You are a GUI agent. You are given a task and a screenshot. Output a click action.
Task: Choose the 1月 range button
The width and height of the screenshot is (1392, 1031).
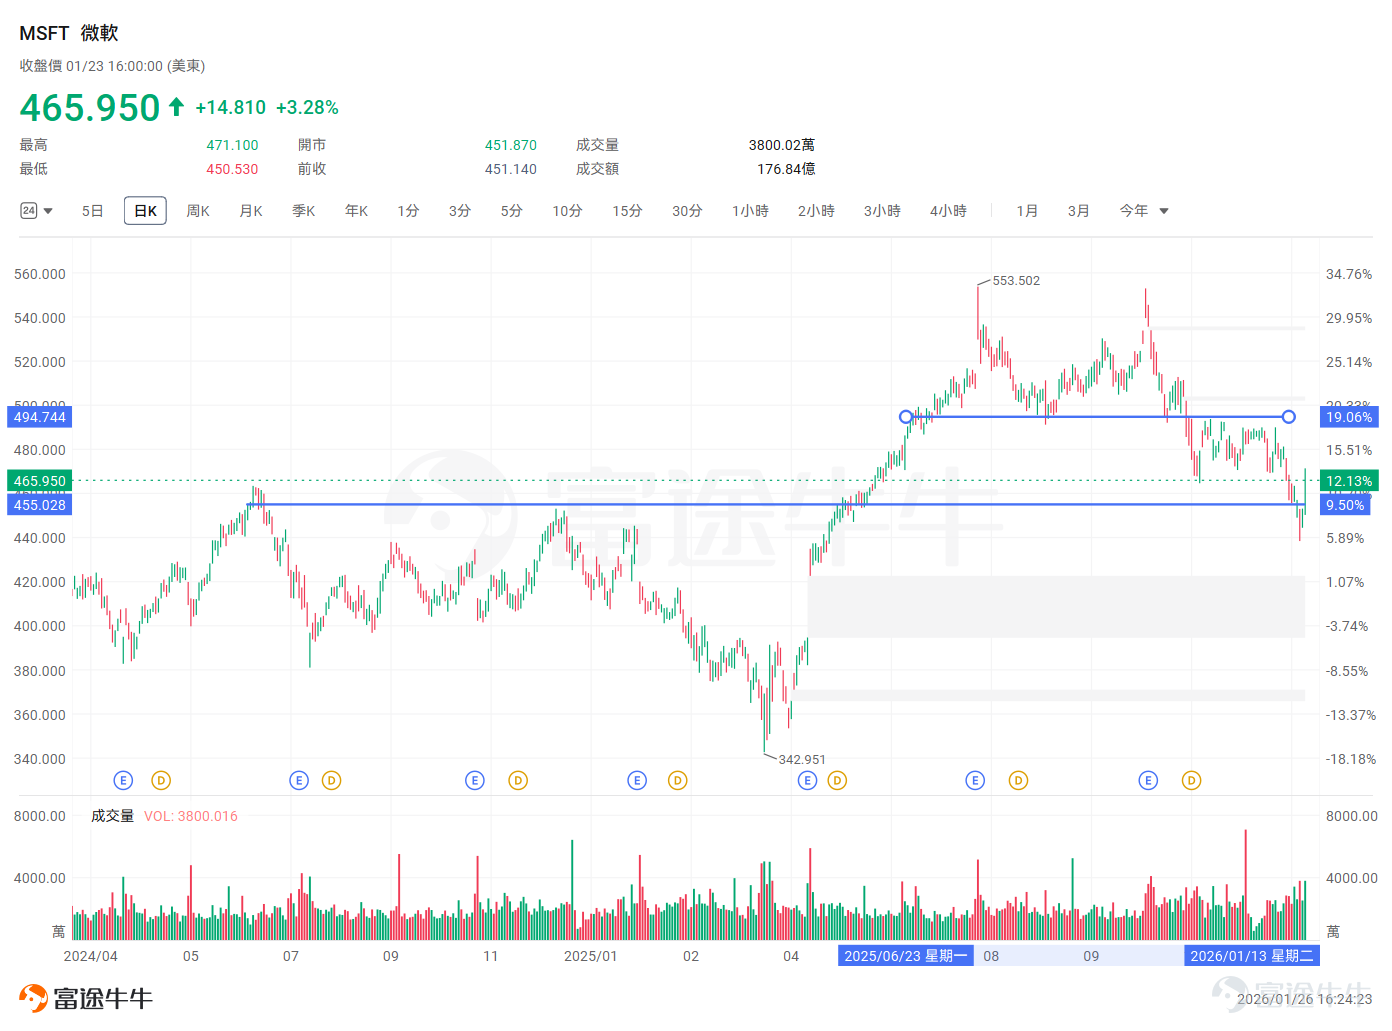[x=1028, y=211]
